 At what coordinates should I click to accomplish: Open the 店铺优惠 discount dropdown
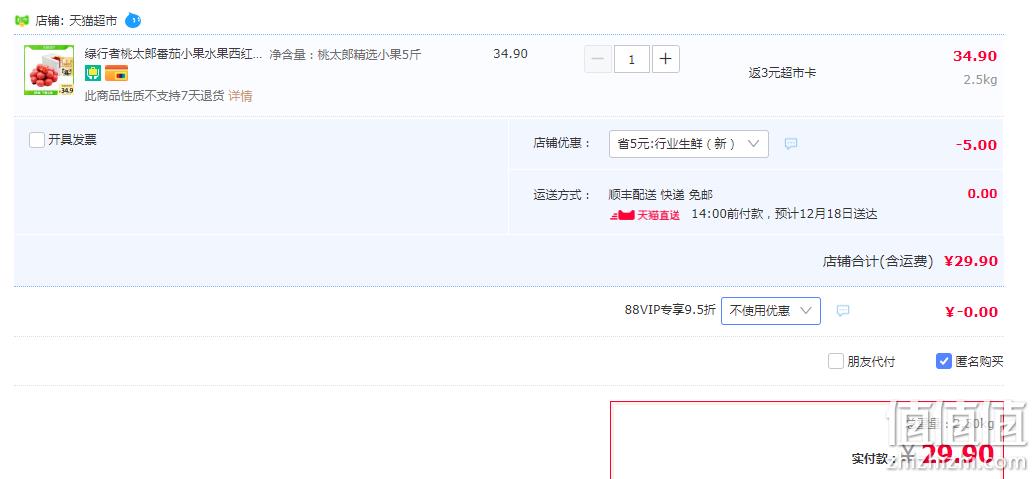(688, 144)
